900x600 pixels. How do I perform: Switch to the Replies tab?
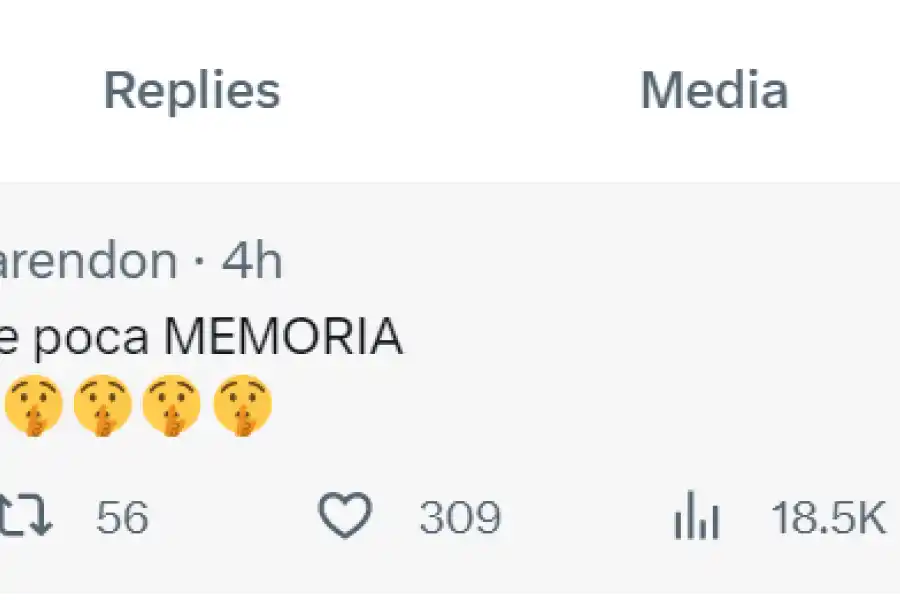(x=192, y=91)
